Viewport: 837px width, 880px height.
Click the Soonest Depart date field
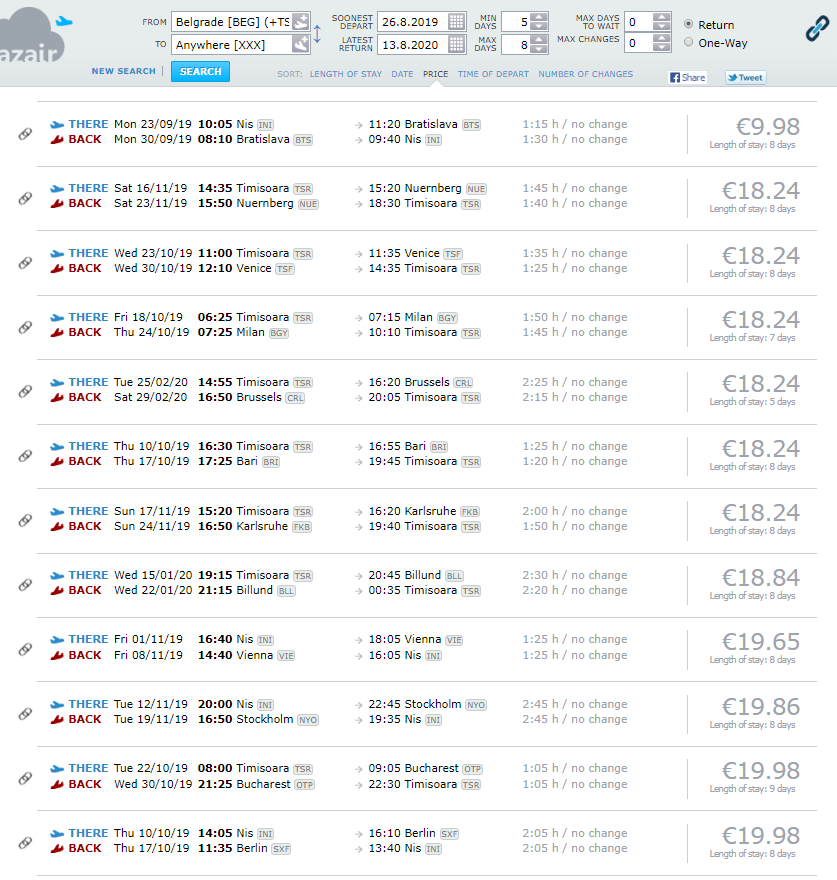[x=413, y=22]
